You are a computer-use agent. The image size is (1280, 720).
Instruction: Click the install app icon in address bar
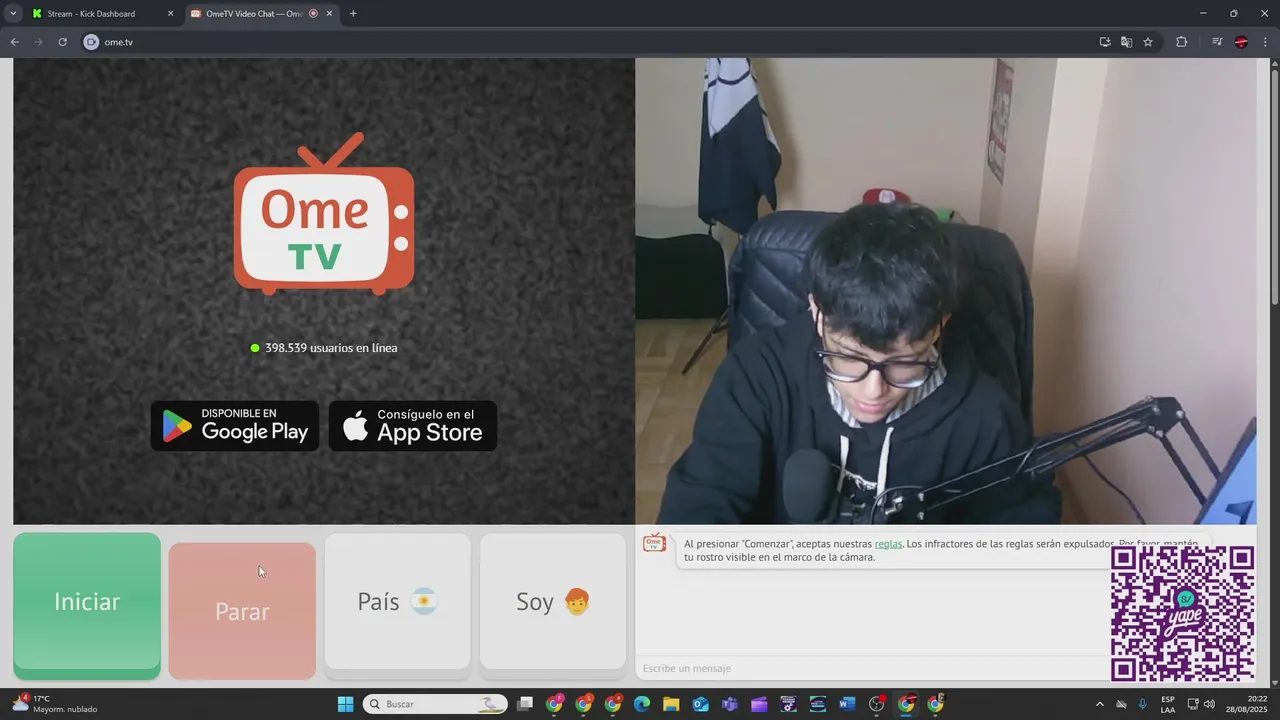pos(1105,42)
